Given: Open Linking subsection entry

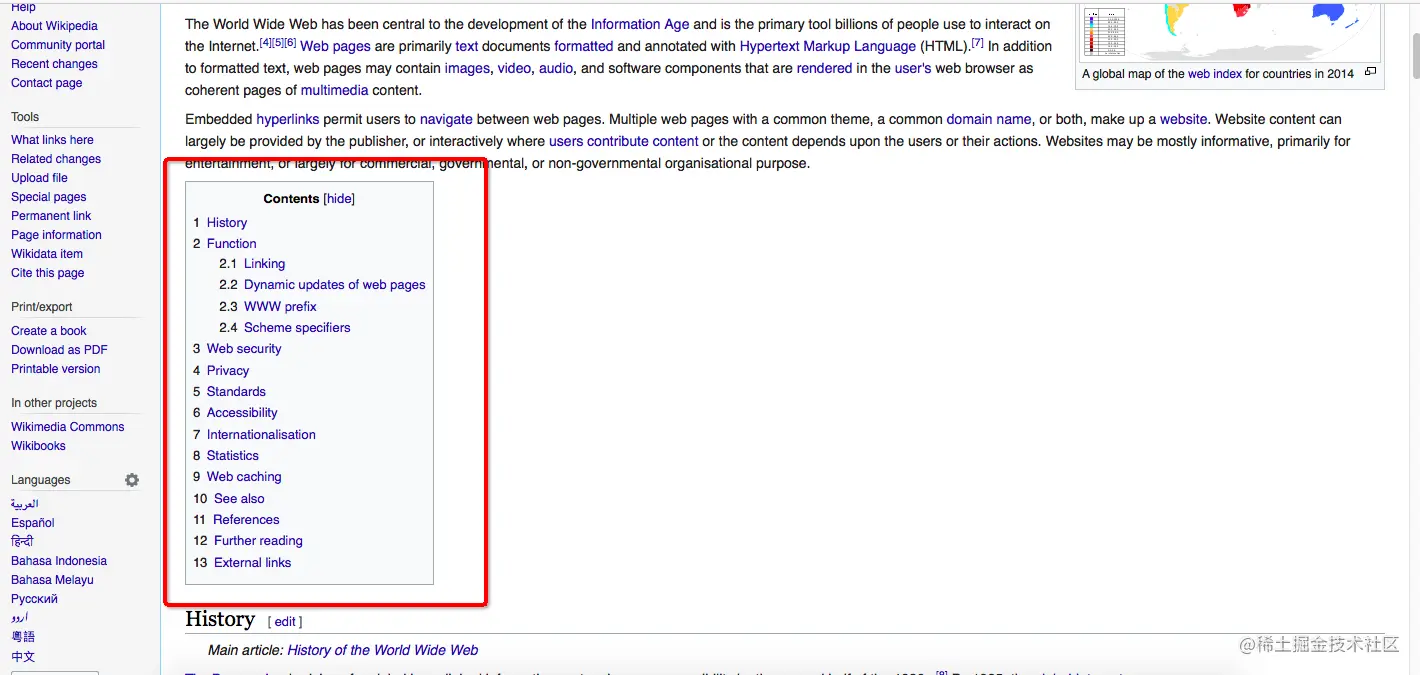Looking at the screenshot, I should tap(264, 264).
